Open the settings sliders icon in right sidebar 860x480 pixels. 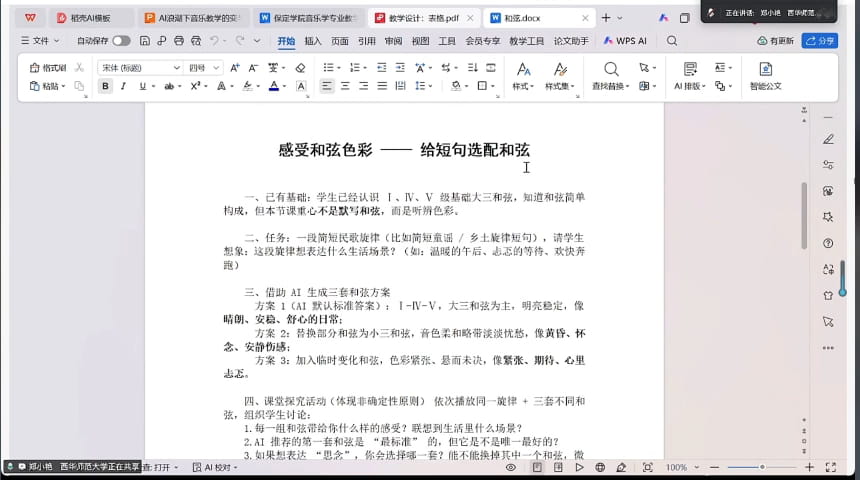pyautogui.click(x=828, y=165)
